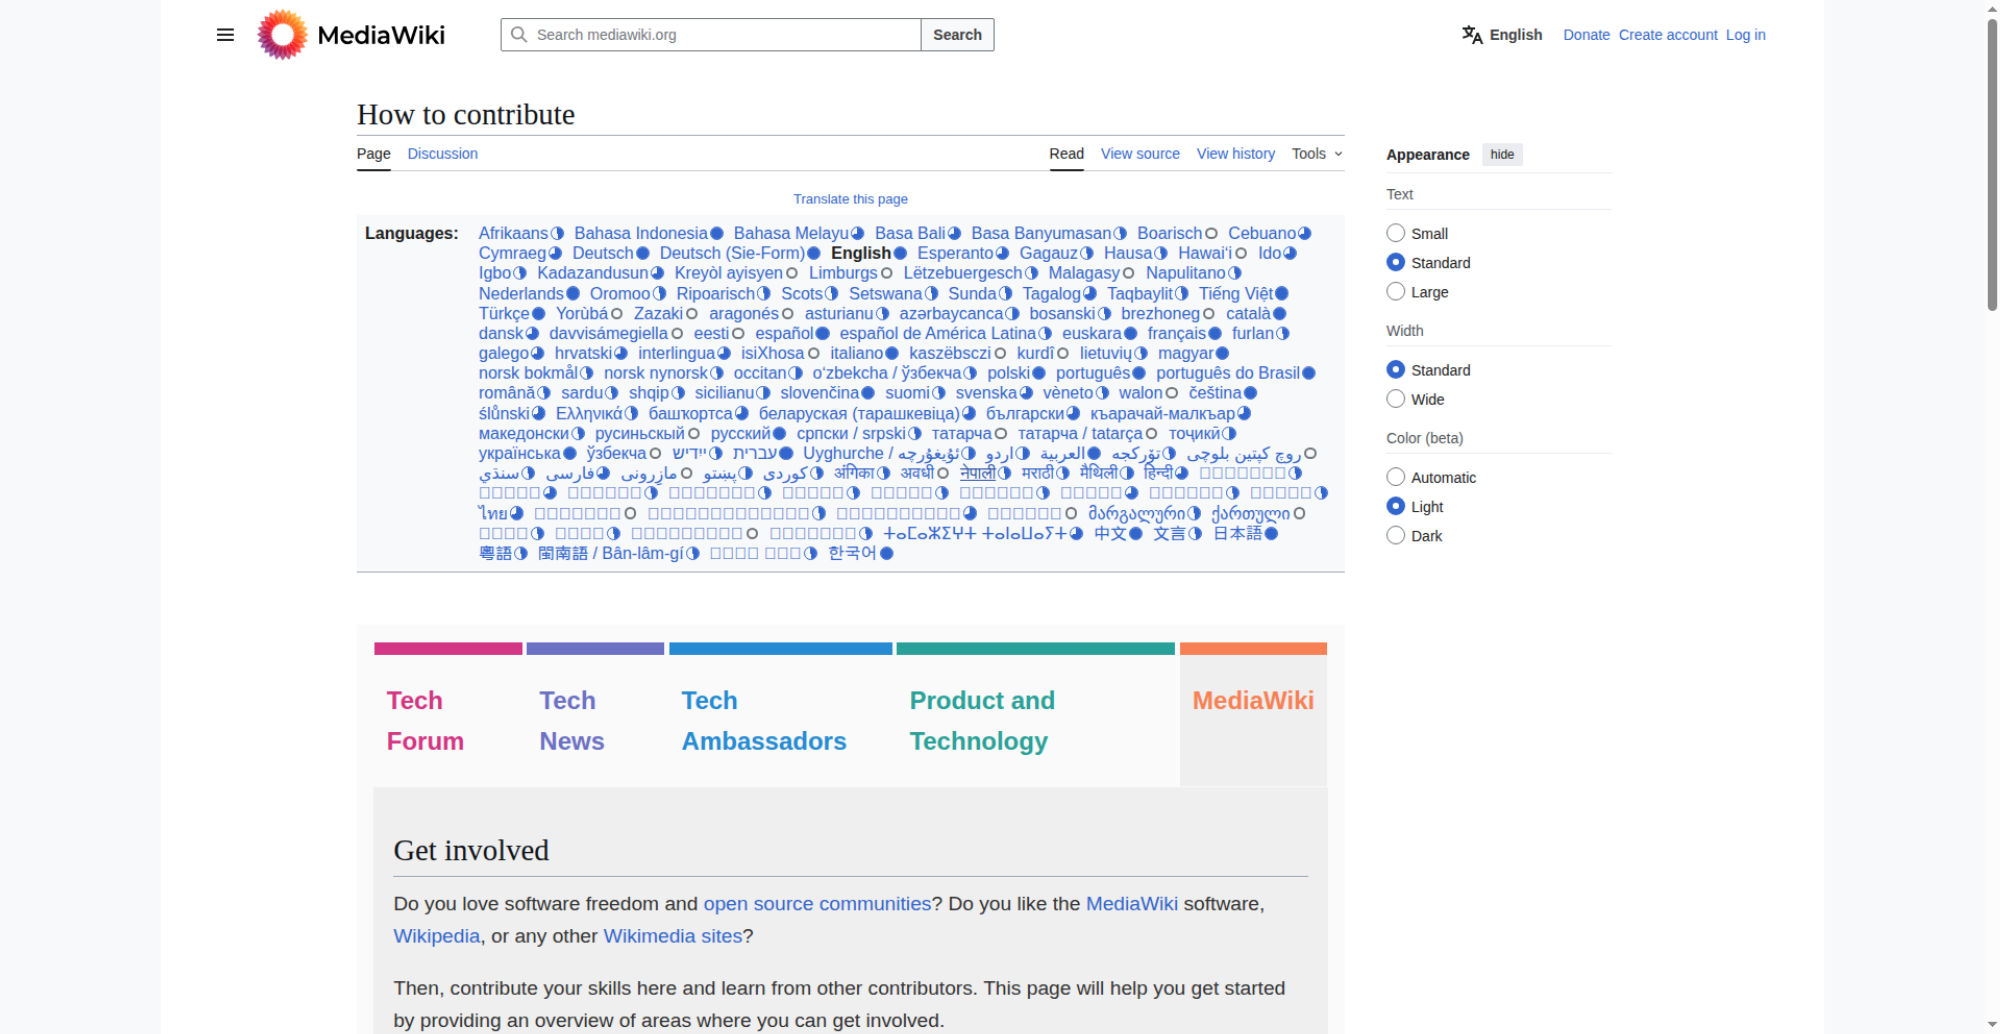Choose the Dark color mode
The image size is (2000, 1034).
[x=1396, y=535]
